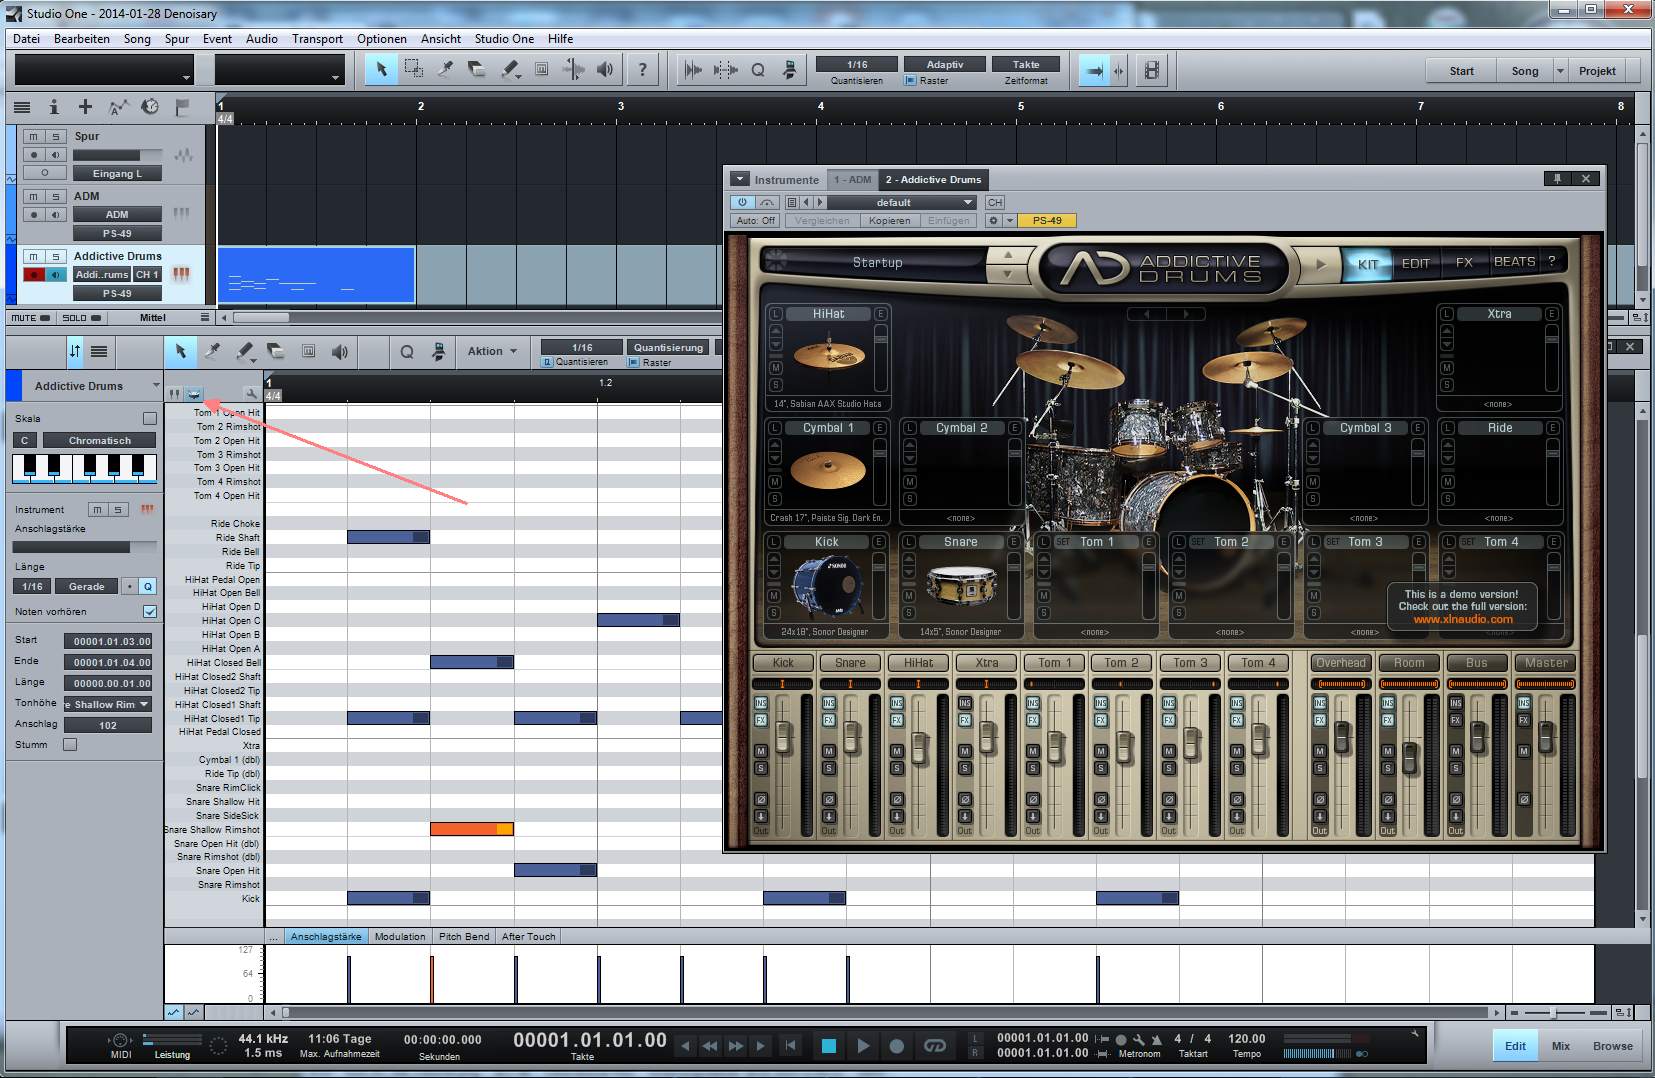Viewport: 1655px width, 1078px height.
Task: Toggle loop mode in the transport bar
Action: point(935,1045)
